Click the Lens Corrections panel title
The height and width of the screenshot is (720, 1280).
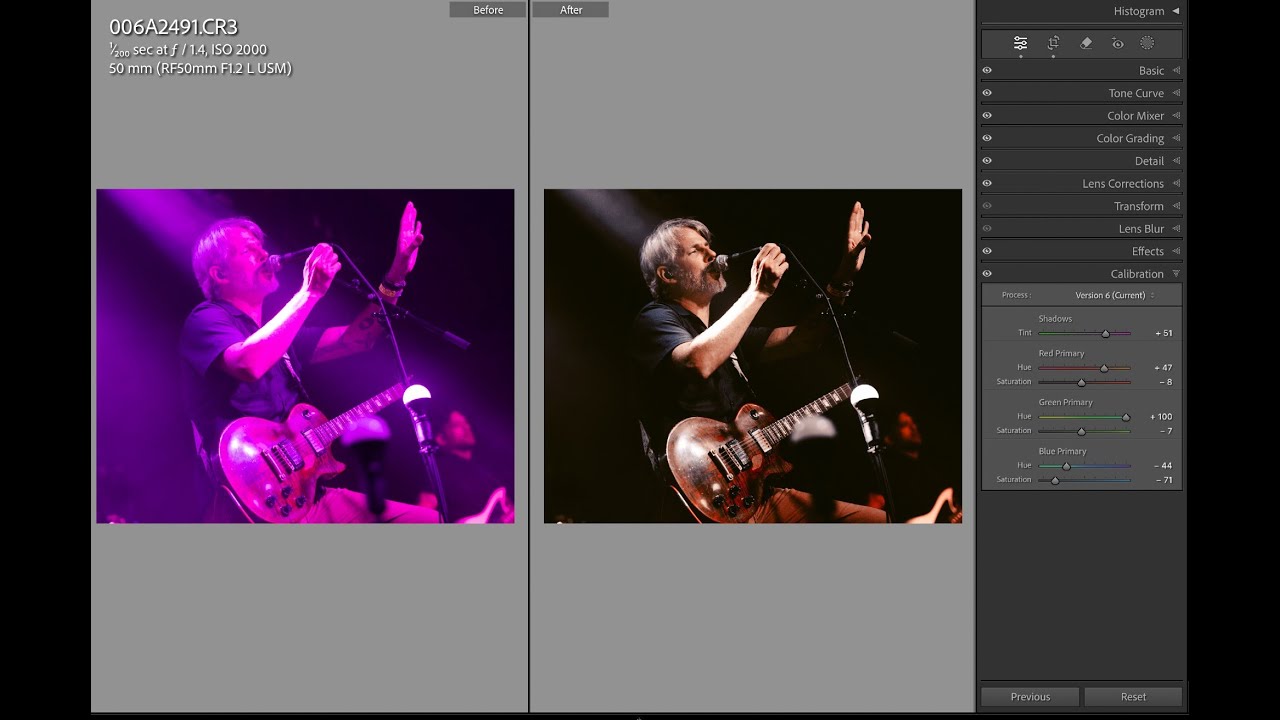(x=1123, y=184)
